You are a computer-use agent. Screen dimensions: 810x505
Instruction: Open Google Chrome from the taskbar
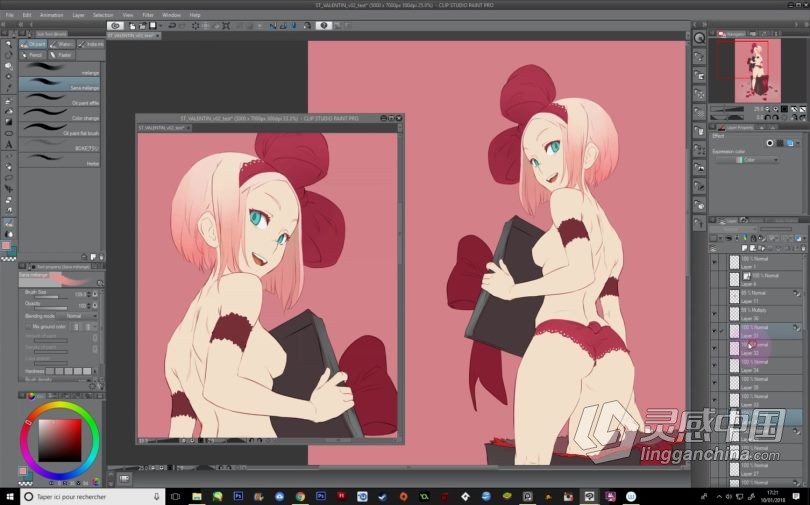tap(300, 496)
